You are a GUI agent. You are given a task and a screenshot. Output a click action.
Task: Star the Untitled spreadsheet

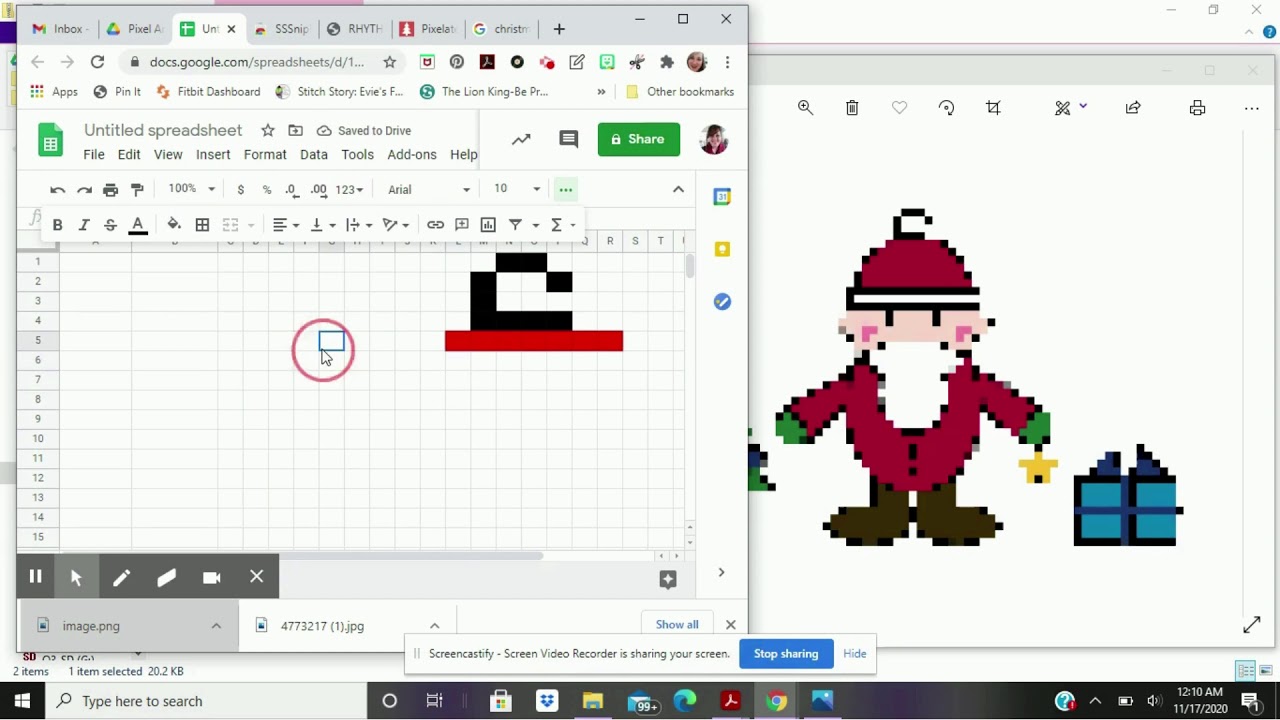267,131
